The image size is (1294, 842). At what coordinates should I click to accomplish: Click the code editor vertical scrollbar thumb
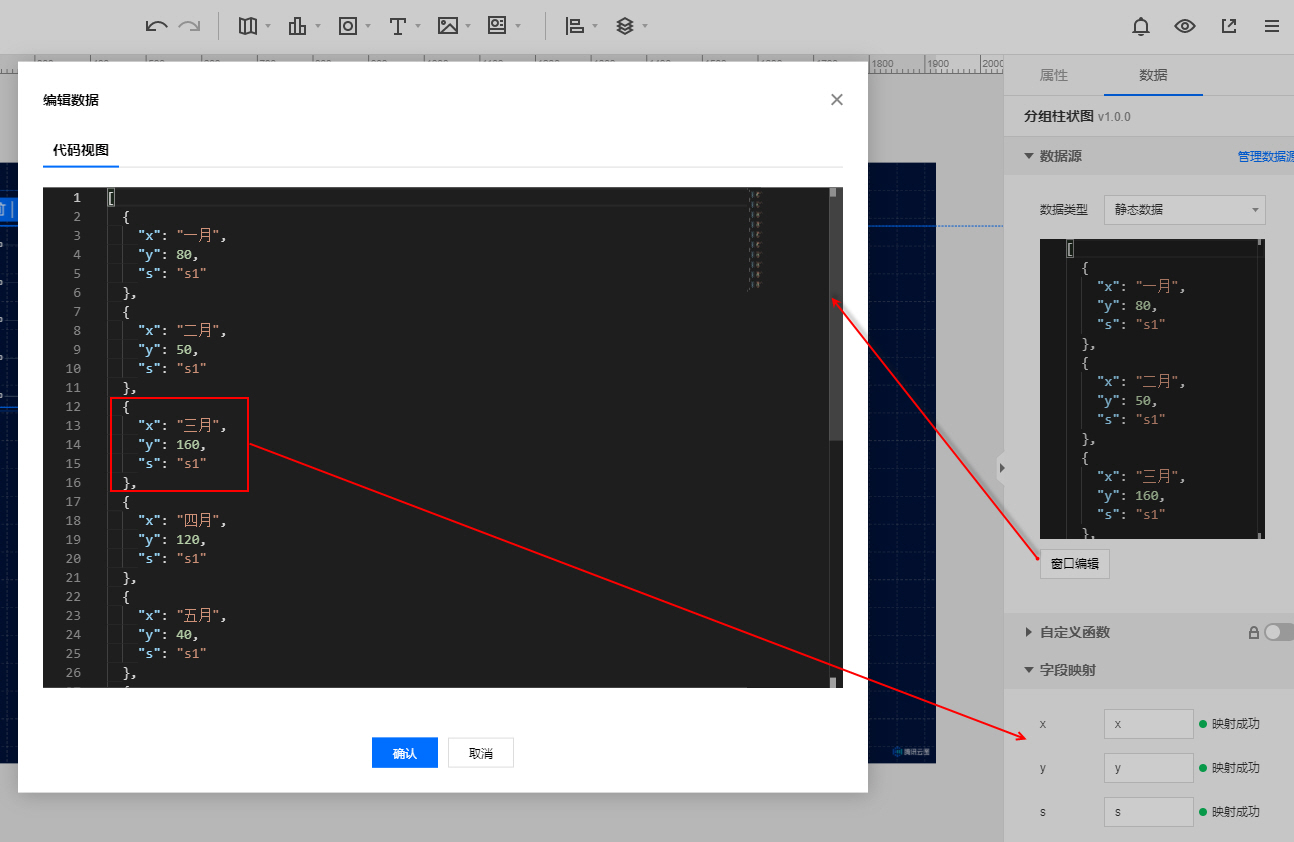point(836,315)
